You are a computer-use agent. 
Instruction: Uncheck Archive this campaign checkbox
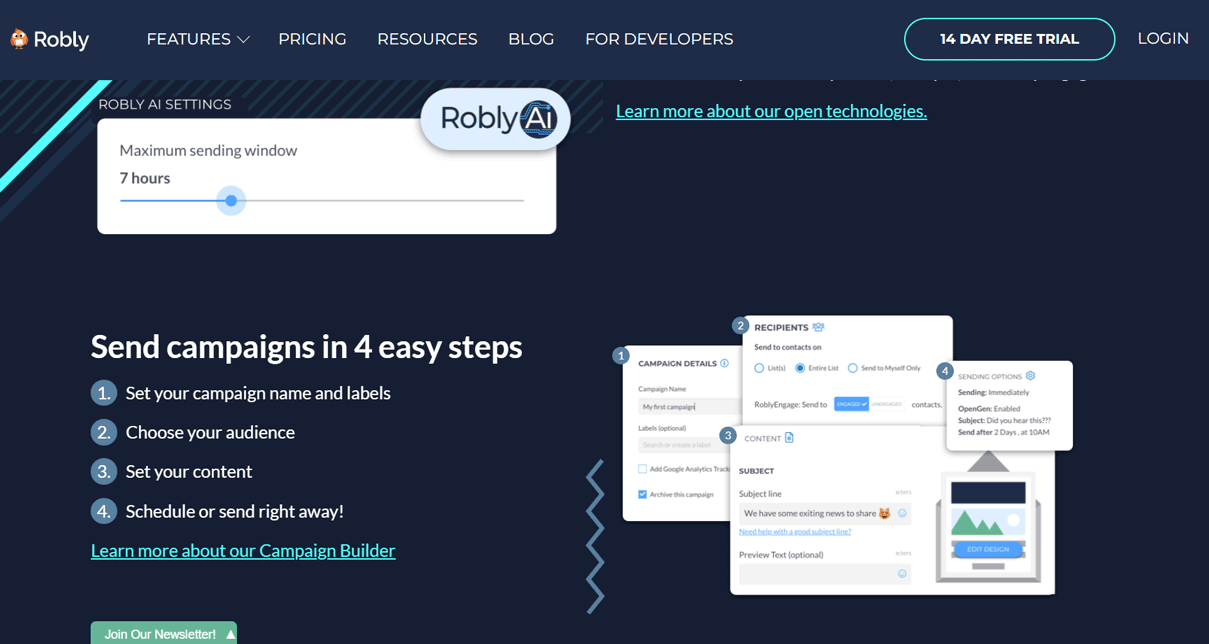point(642,494)
